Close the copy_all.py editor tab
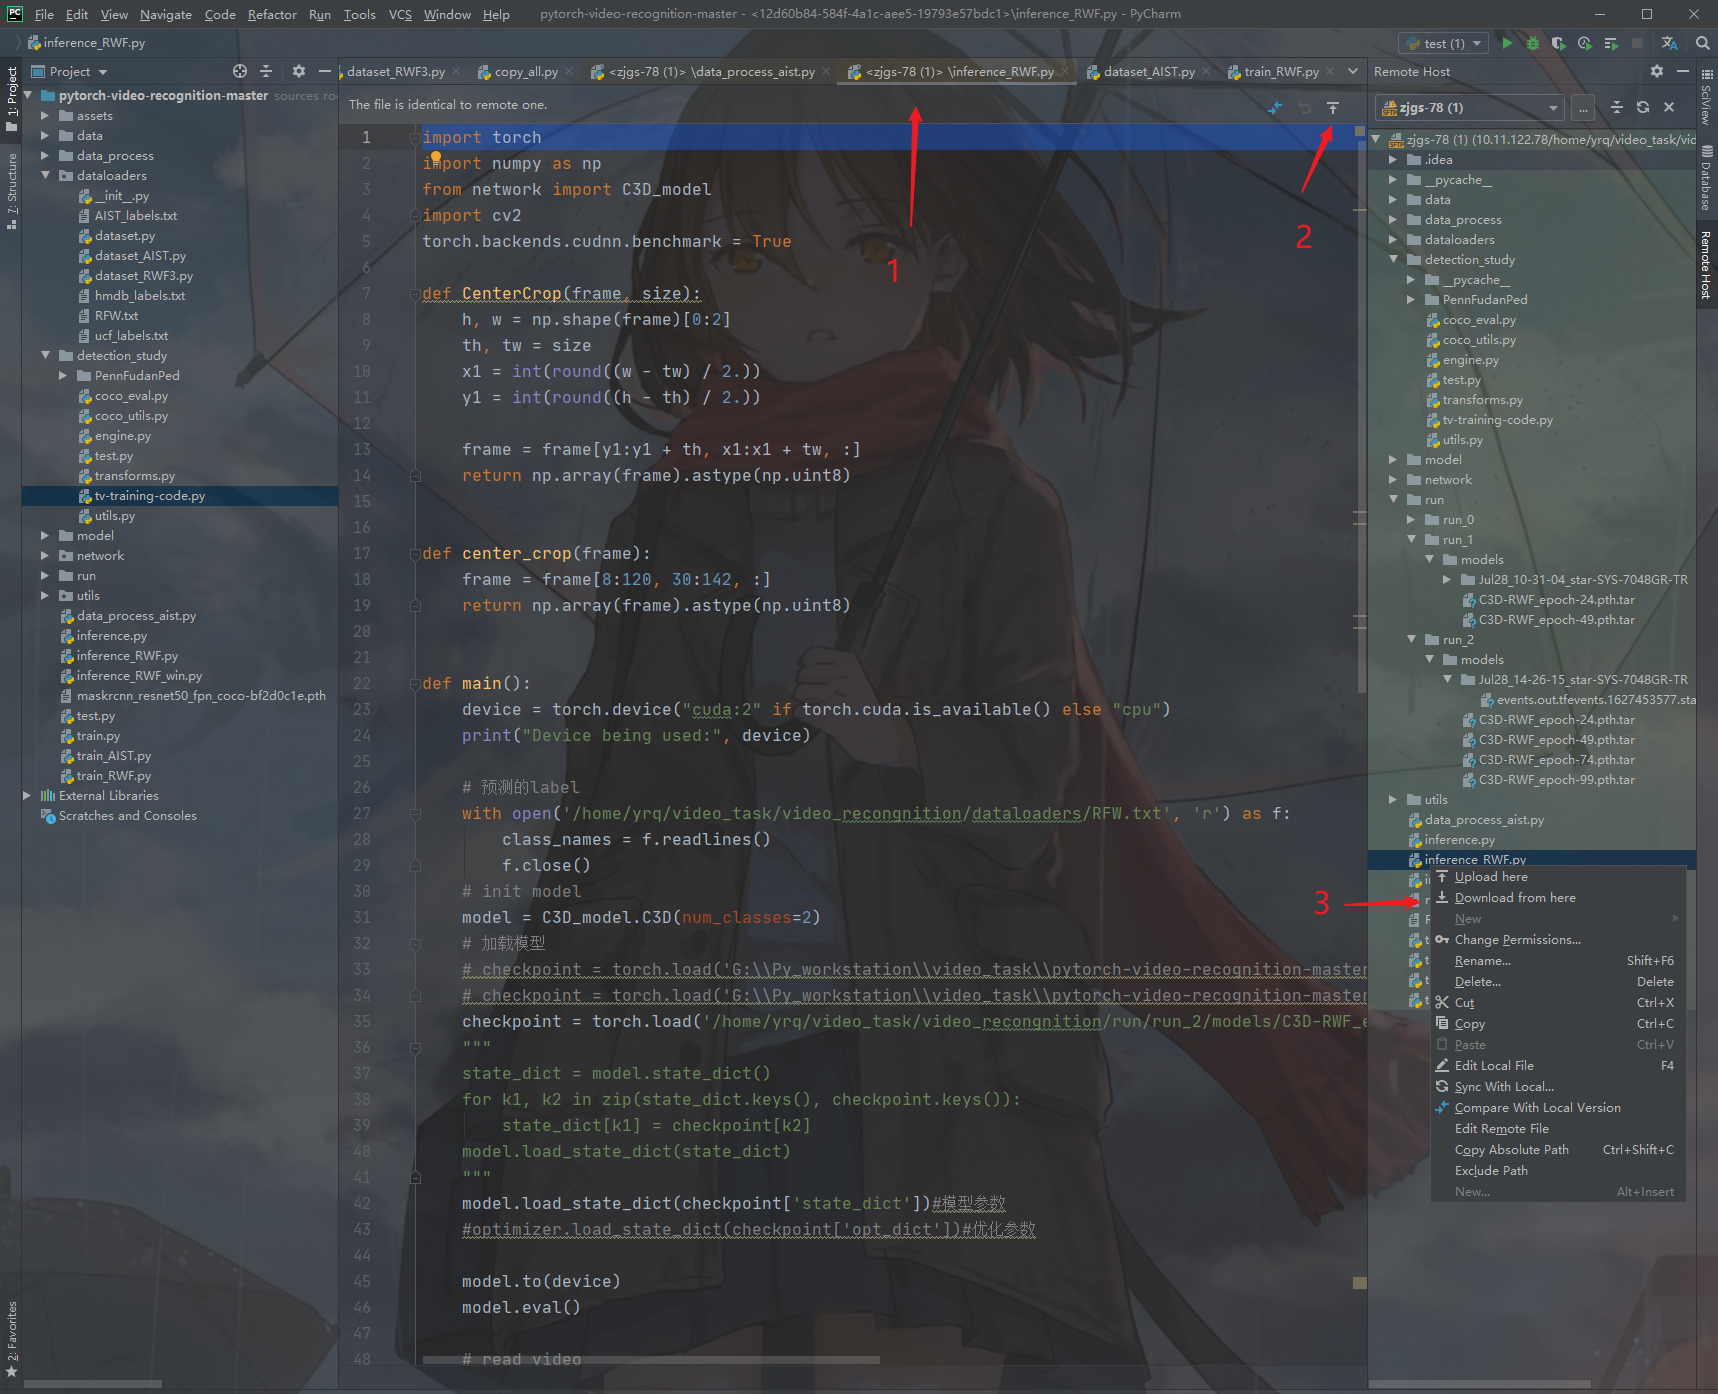This screenshot has height=1394, width=1718. tap(569, 71)
